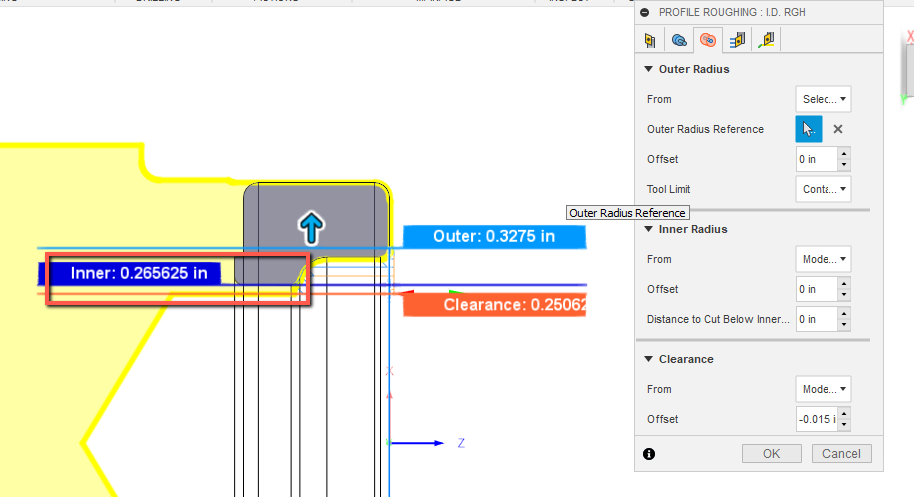Click the OK button

771,453
